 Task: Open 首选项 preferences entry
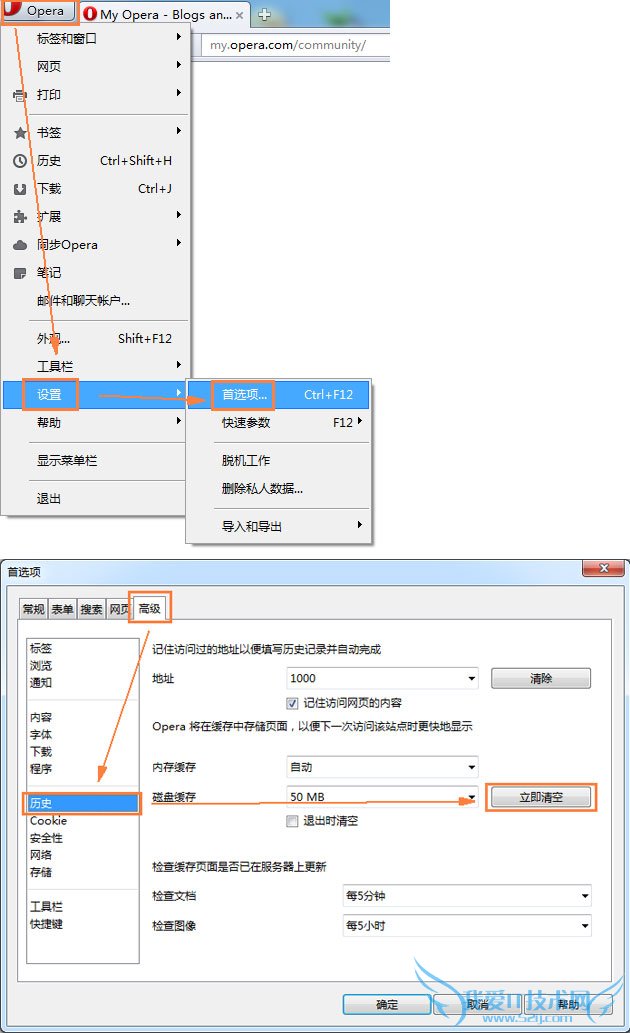tap(278, 394)
